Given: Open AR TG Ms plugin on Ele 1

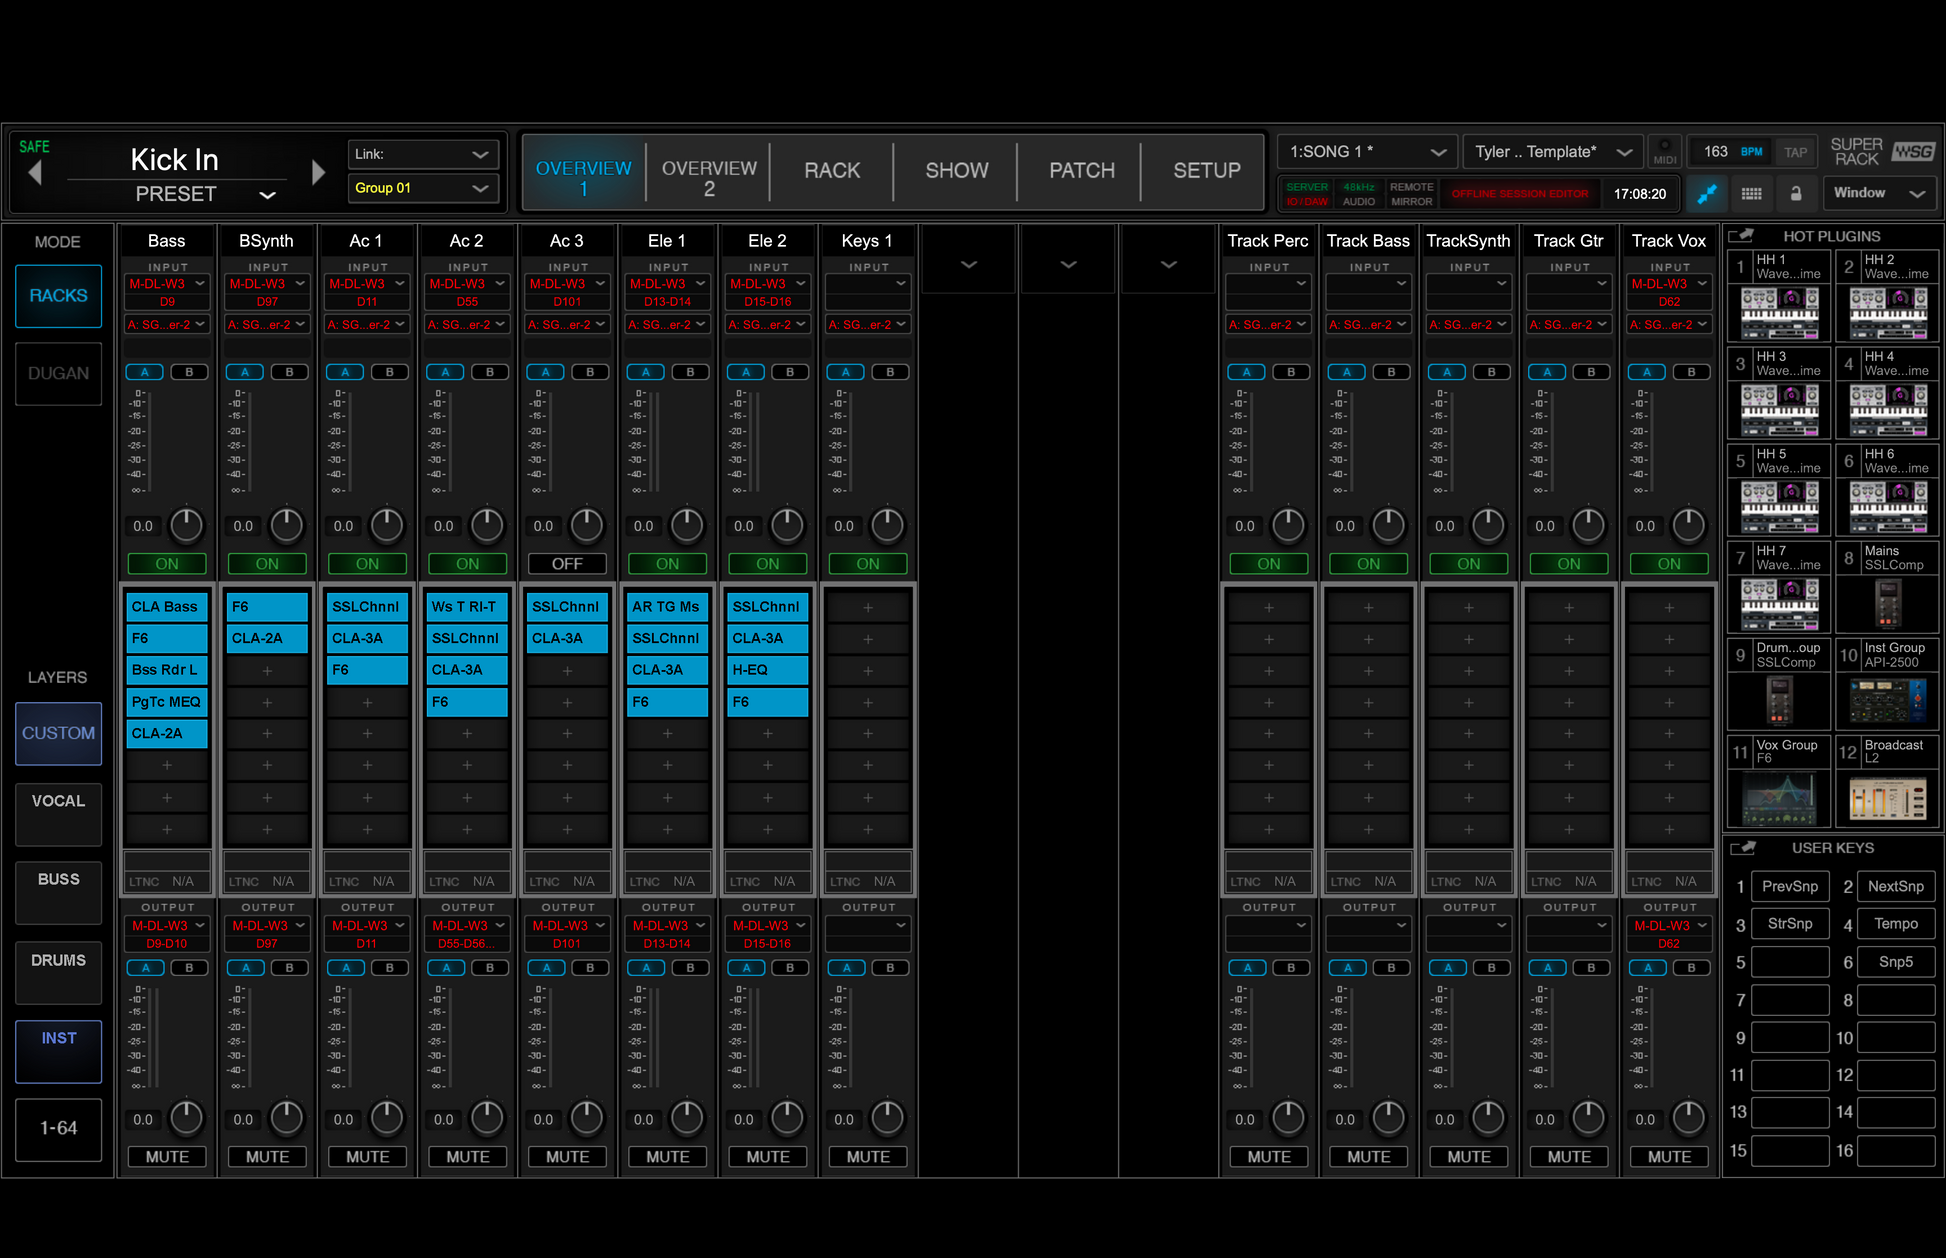Looking at the screenshot, I should (667, 607).
